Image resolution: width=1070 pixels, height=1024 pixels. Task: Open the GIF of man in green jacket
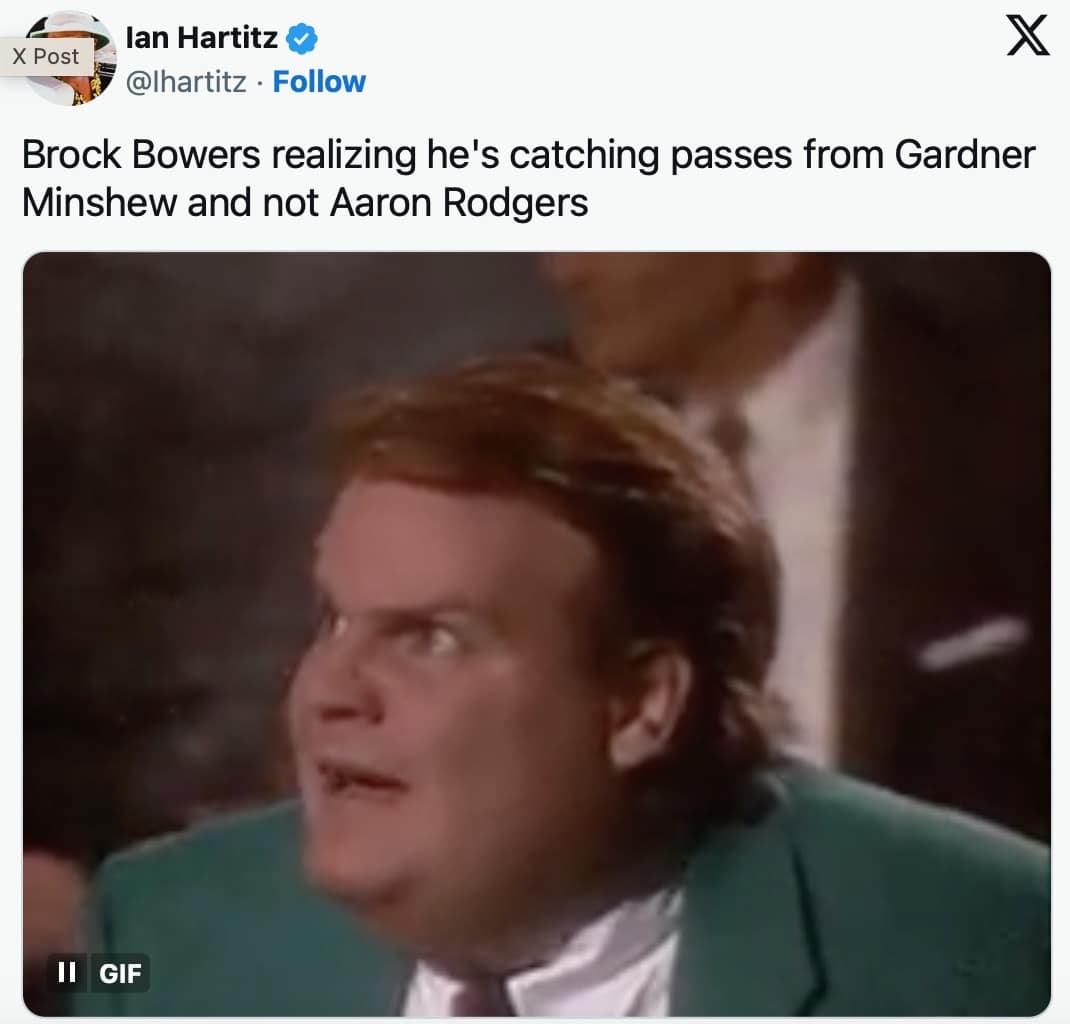536,634
